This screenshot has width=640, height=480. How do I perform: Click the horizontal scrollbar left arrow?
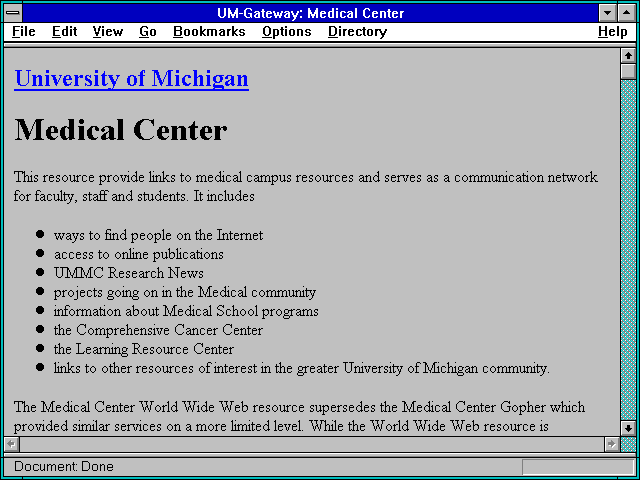(11, 444)
